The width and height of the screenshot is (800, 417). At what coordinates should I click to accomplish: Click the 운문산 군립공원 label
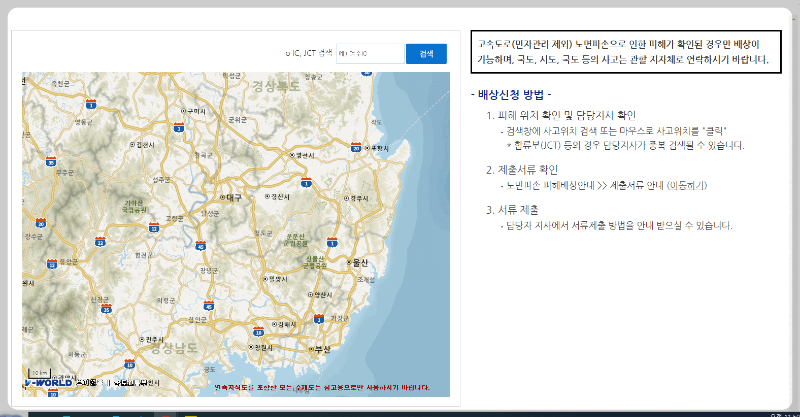[x=295, y=240]
